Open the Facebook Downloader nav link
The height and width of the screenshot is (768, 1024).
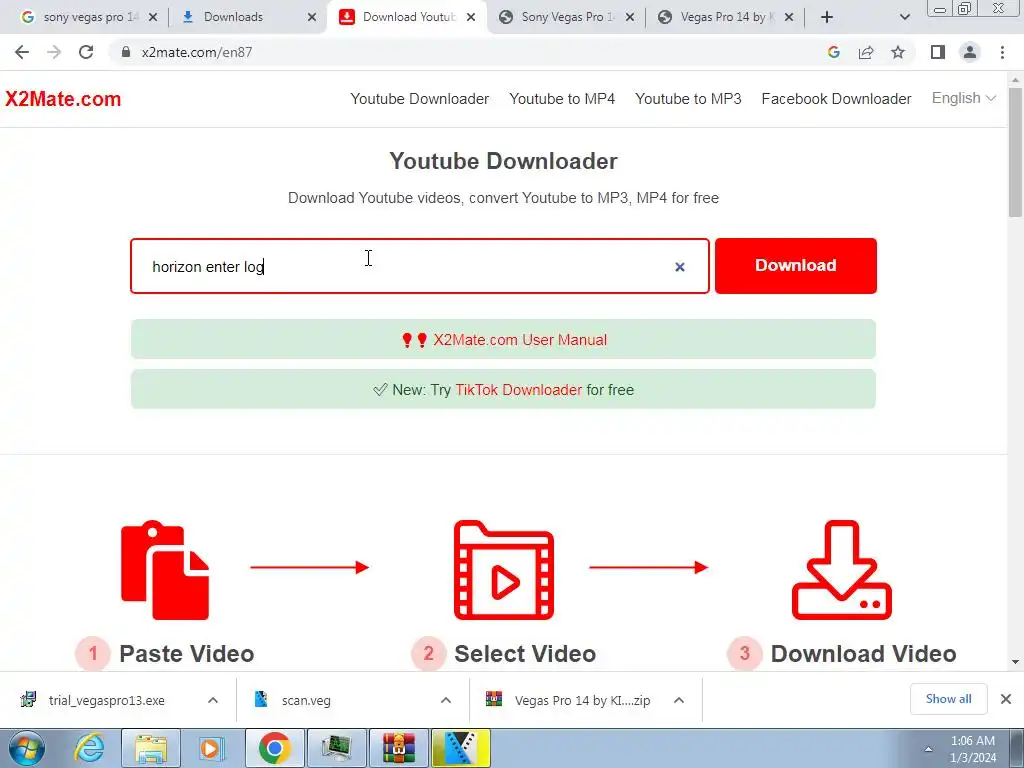(x=836, y=99)
